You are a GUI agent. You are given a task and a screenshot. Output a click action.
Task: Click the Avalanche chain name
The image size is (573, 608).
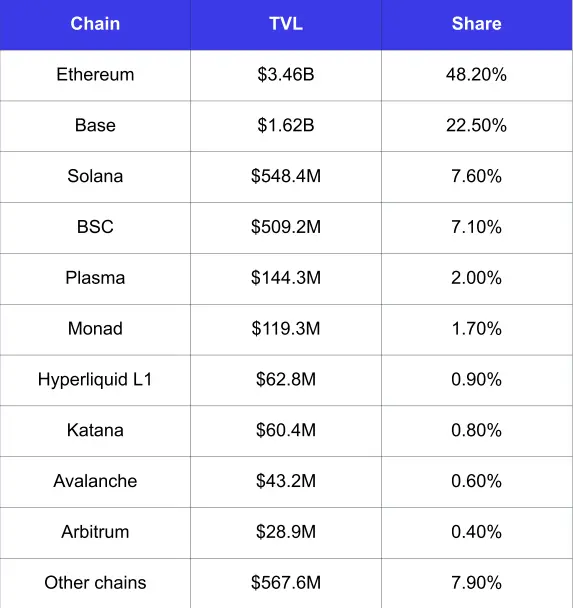(95, 481)
